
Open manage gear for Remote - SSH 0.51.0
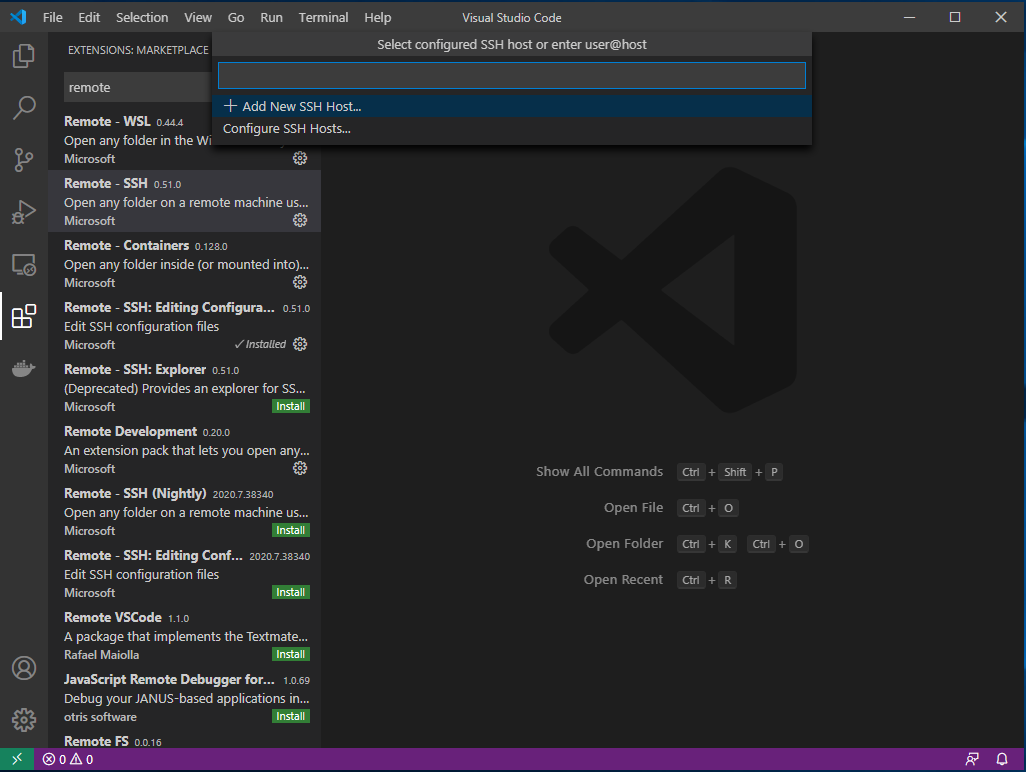point(300,220)
